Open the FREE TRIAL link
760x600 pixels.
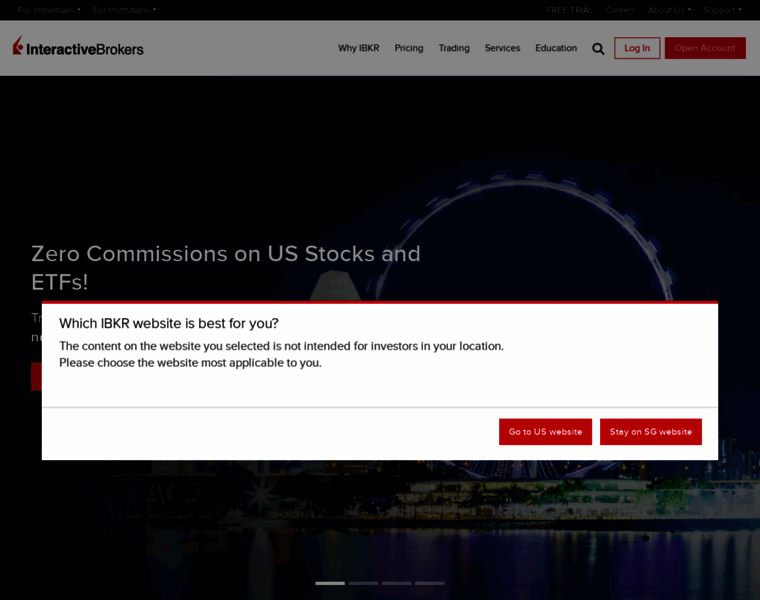point(570,10)
